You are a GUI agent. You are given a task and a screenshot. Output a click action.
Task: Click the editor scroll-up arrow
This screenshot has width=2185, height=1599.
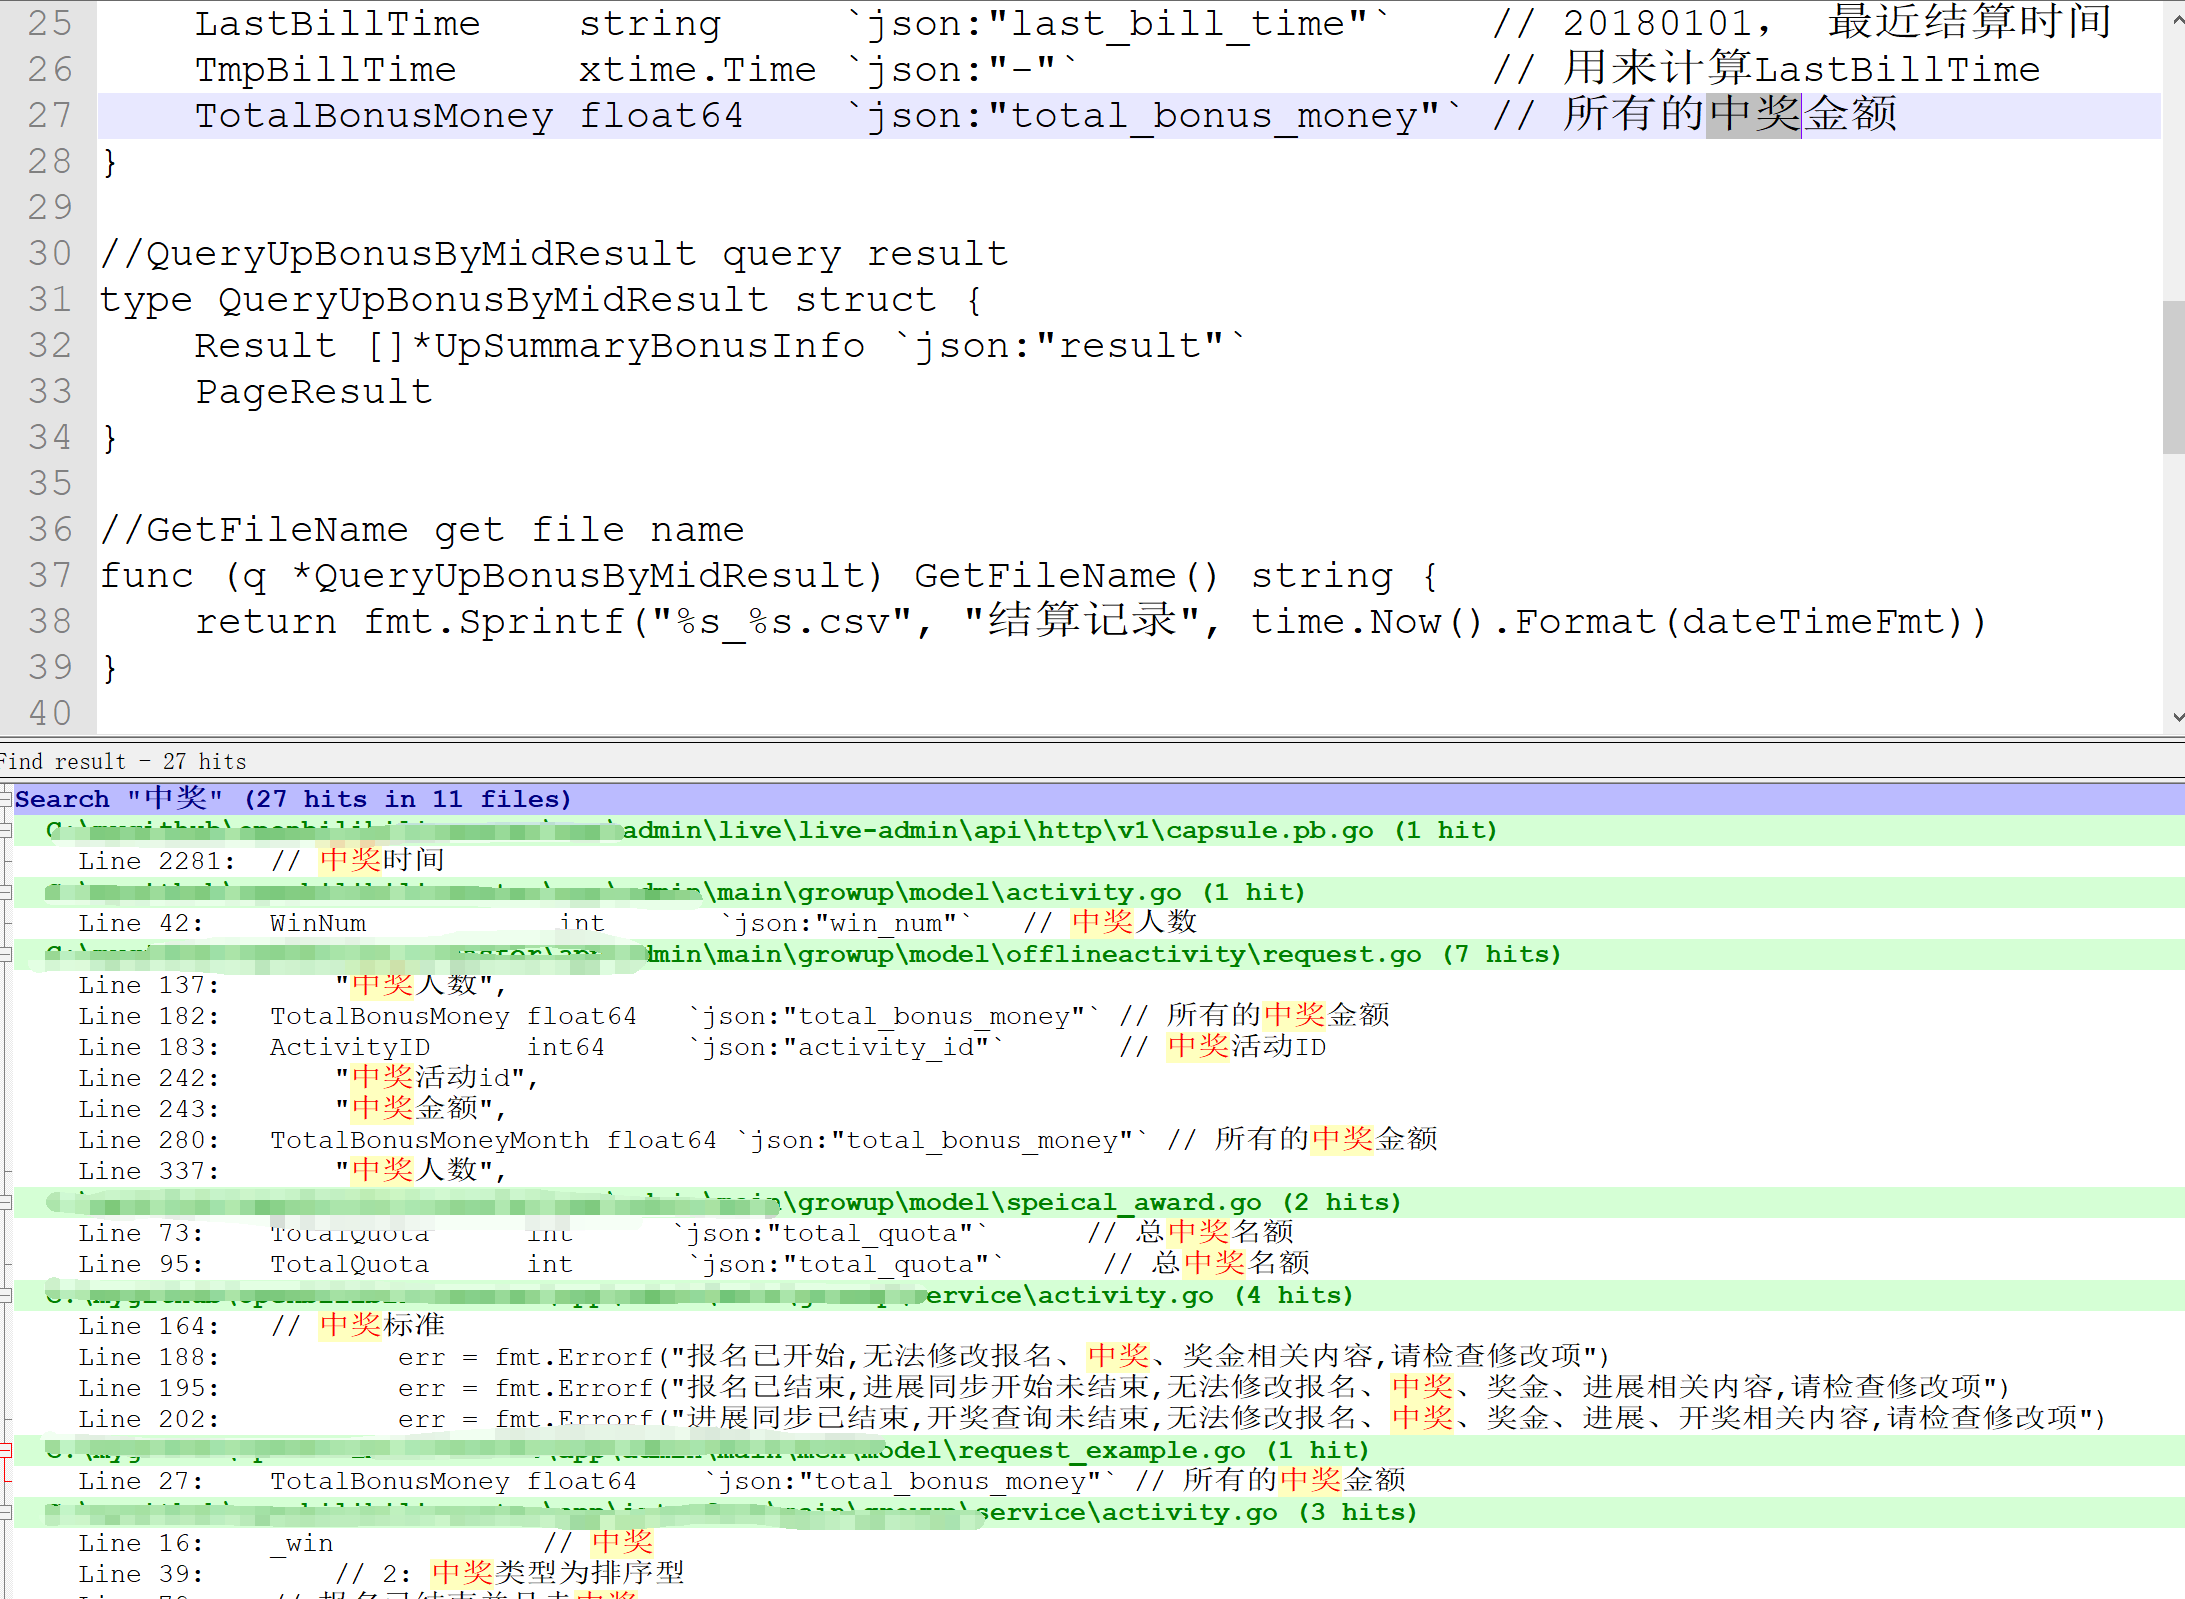[2176, 18]
